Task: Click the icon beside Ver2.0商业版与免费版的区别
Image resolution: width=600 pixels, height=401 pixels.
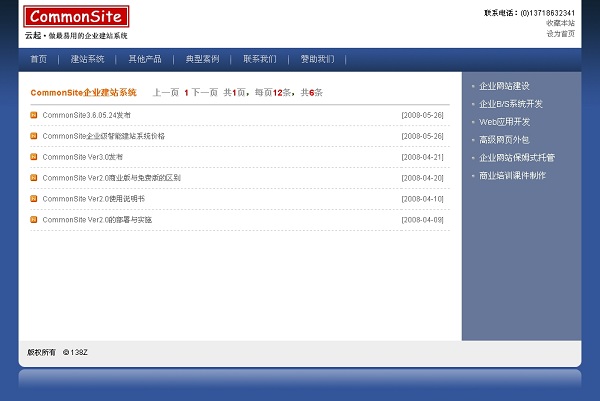Action: click(x=34, y=178)
